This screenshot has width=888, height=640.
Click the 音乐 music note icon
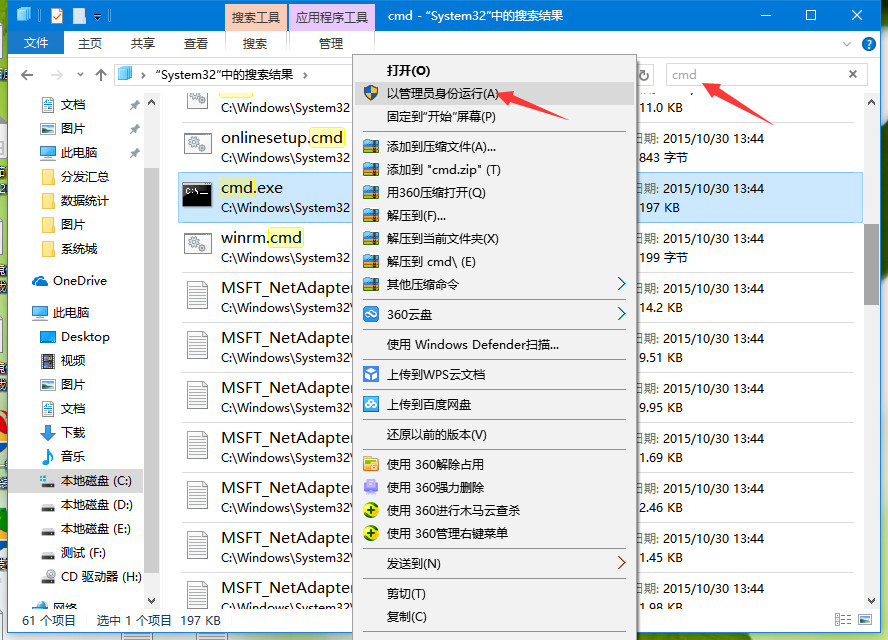(x=48, y=456)
